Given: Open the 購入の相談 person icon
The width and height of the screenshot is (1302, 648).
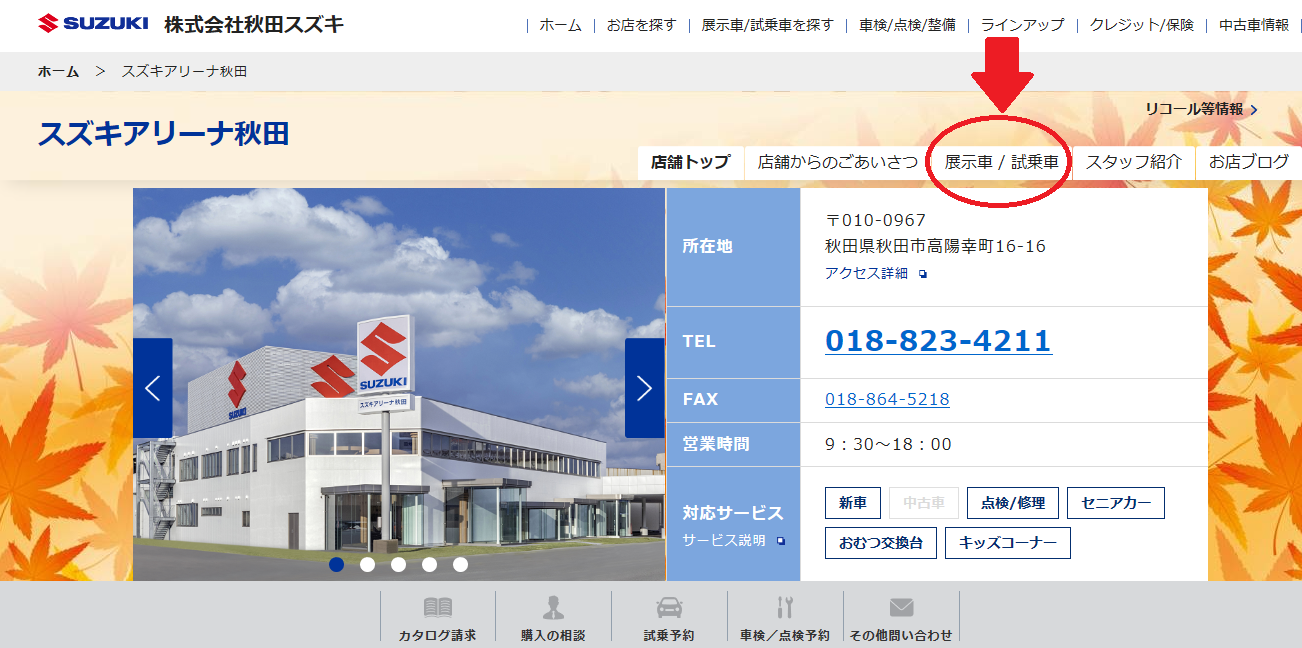Looking at the screenshot, I should [x=553, y=607].
